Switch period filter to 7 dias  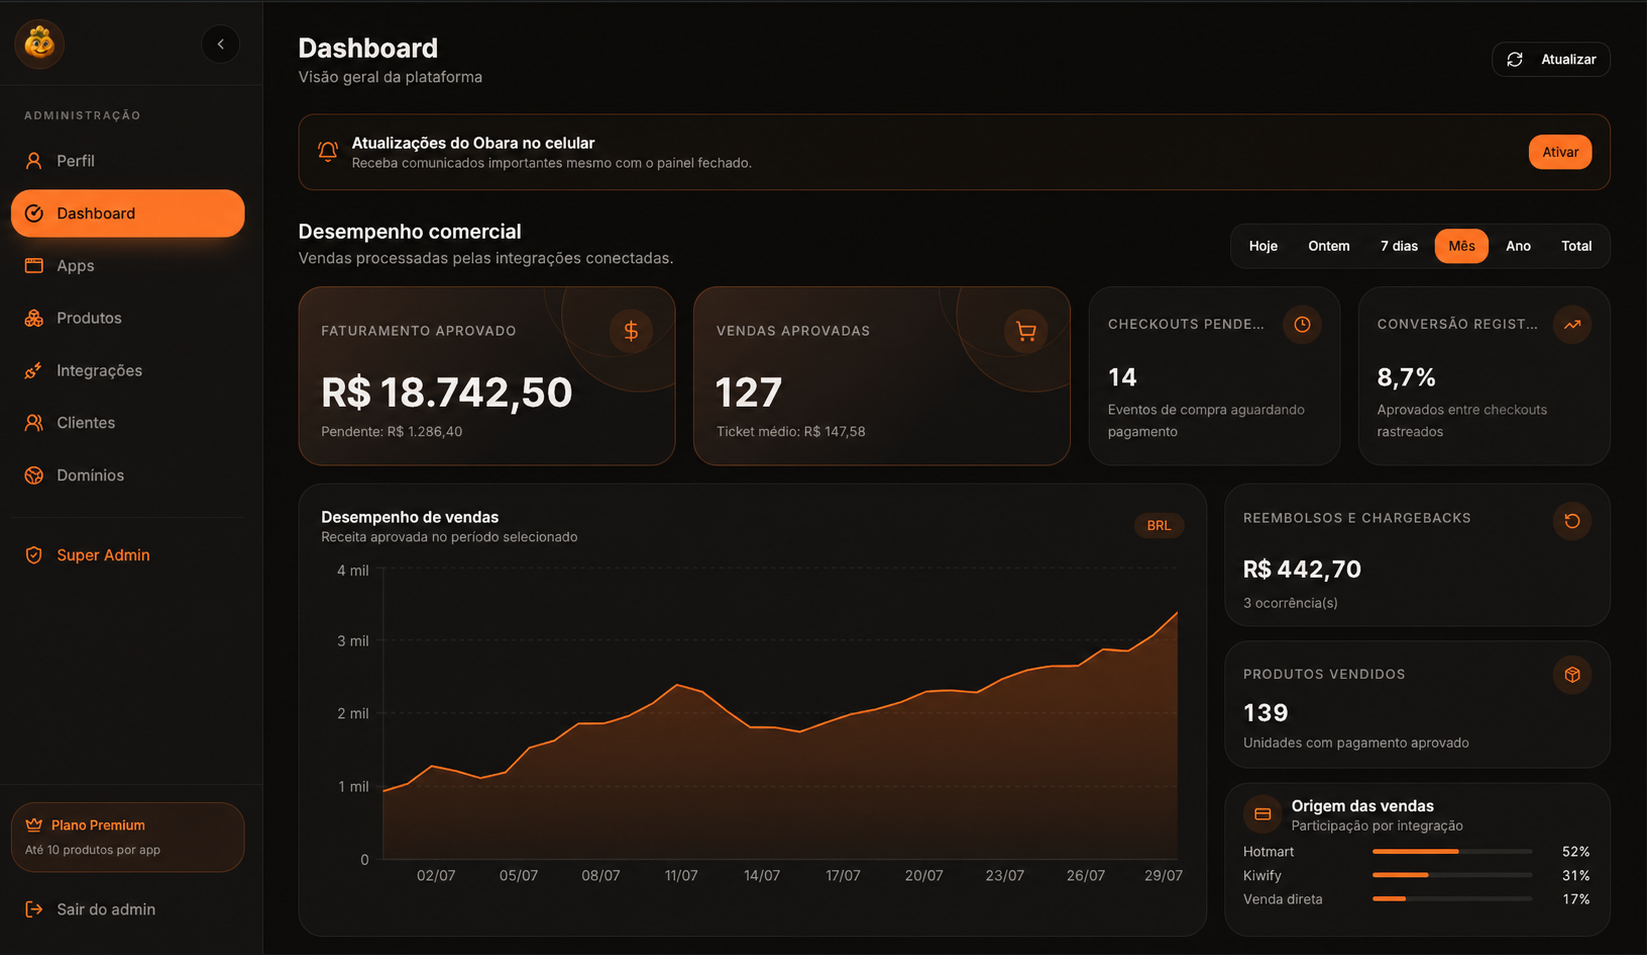1399,246
